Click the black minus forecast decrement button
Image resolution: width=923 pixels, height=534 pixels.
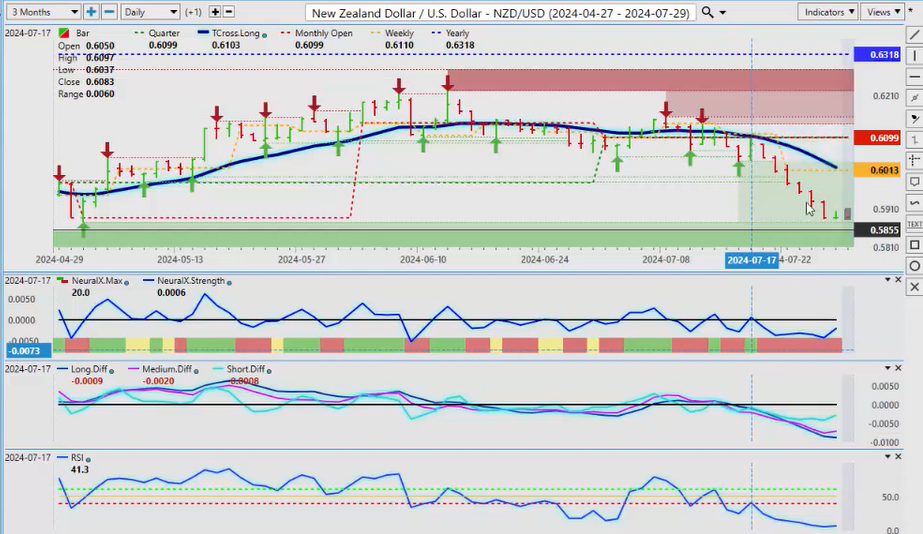pos(229,12)
